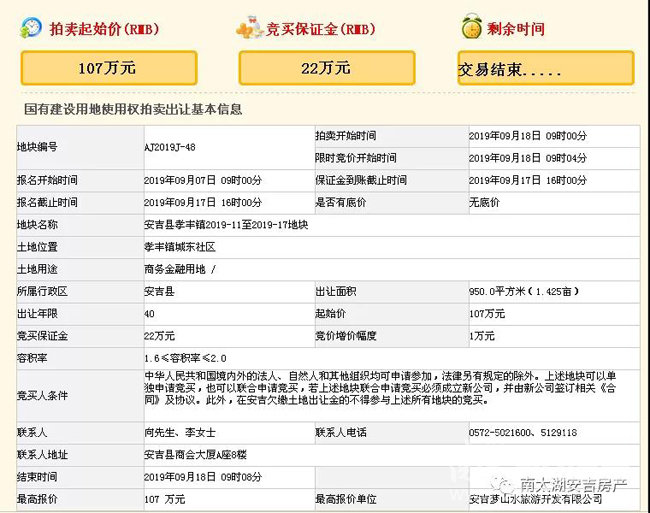Click the 107万元 starting price box
The height and width of the screenshot is (513, 650).
click(109, 68)
